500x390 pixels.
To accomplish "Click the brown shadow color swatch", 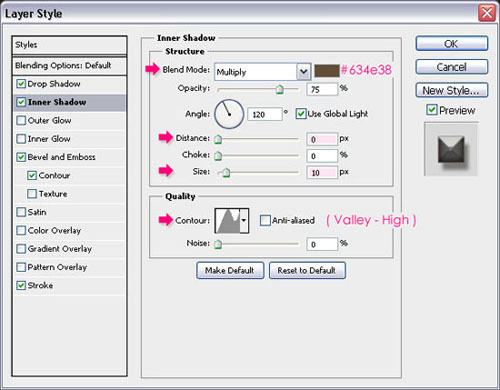I will coord(327,71).
